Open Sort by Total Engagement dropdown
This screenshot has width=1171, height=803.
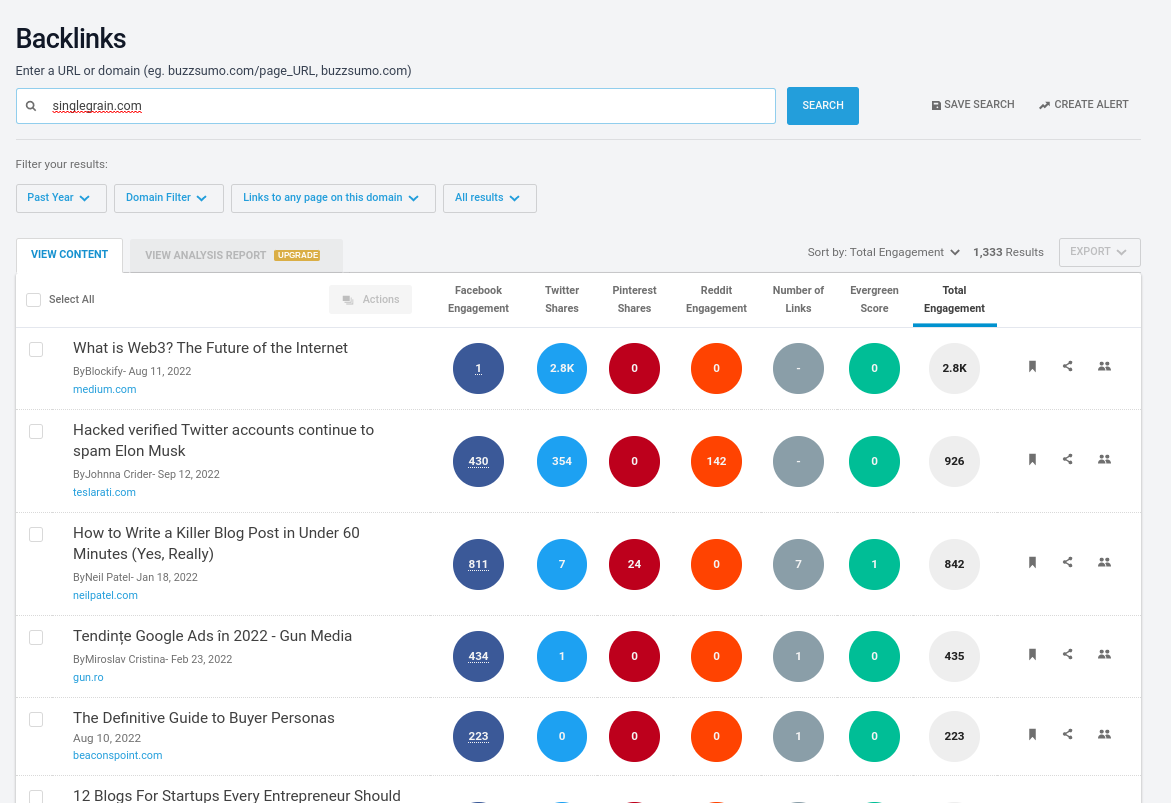click(x=884, y=252)
